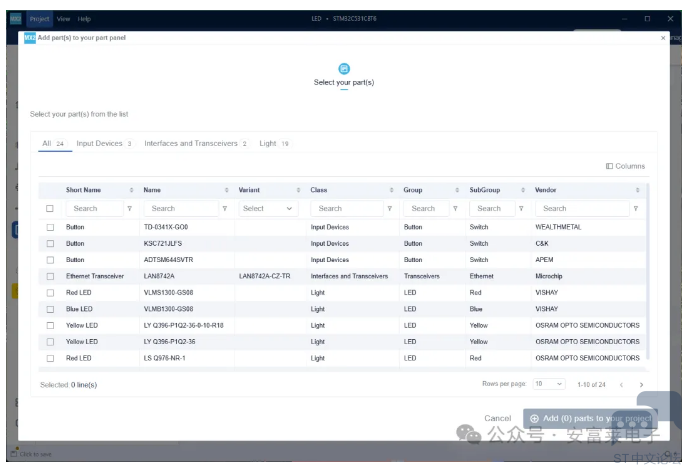Close the Add parts dialog
The image size is (690, 474).
click(662, 38)
